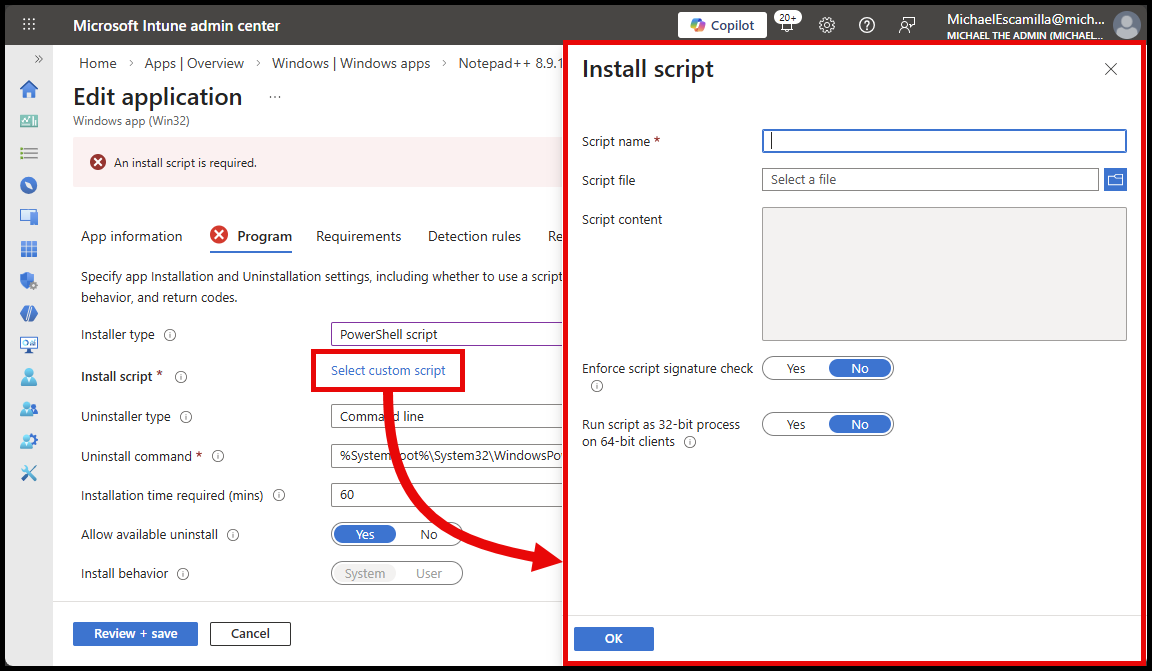This screenshot has height=671, width=1152.
Task: Open the Home page from the sidebar
Action: point(29,89)
